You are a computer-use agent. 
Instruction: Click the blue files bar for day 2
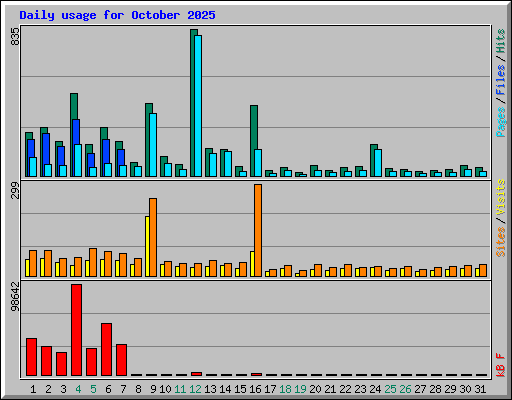click(46, 148)
